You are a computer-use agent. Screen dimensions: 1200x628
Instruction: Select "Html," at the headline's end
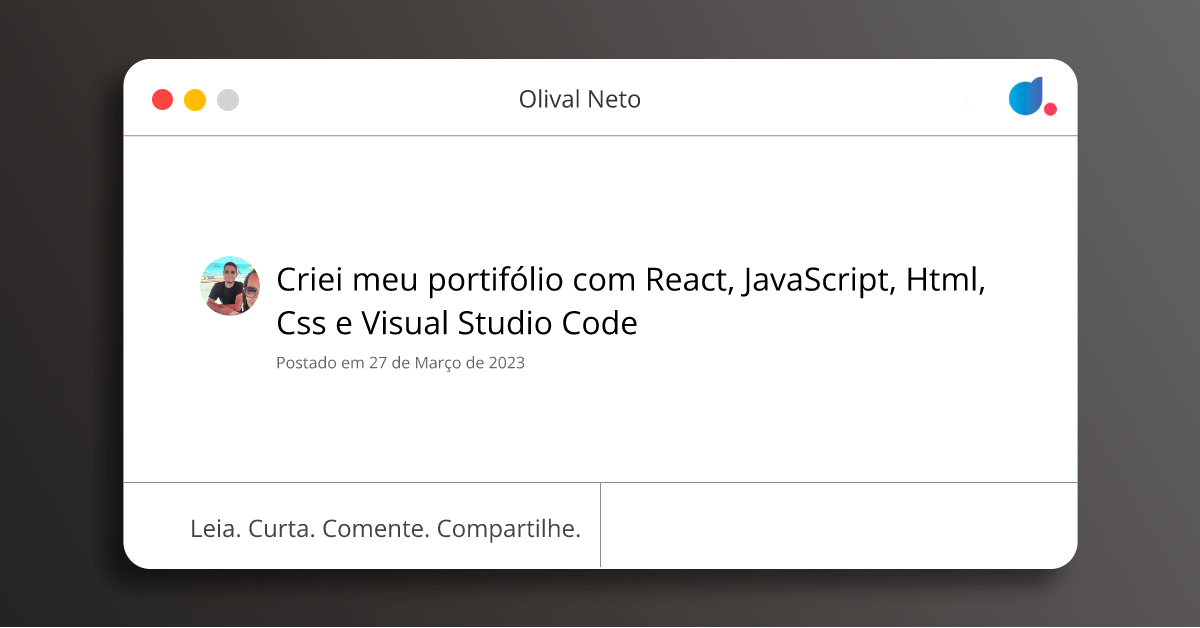[x=947, y=281]
